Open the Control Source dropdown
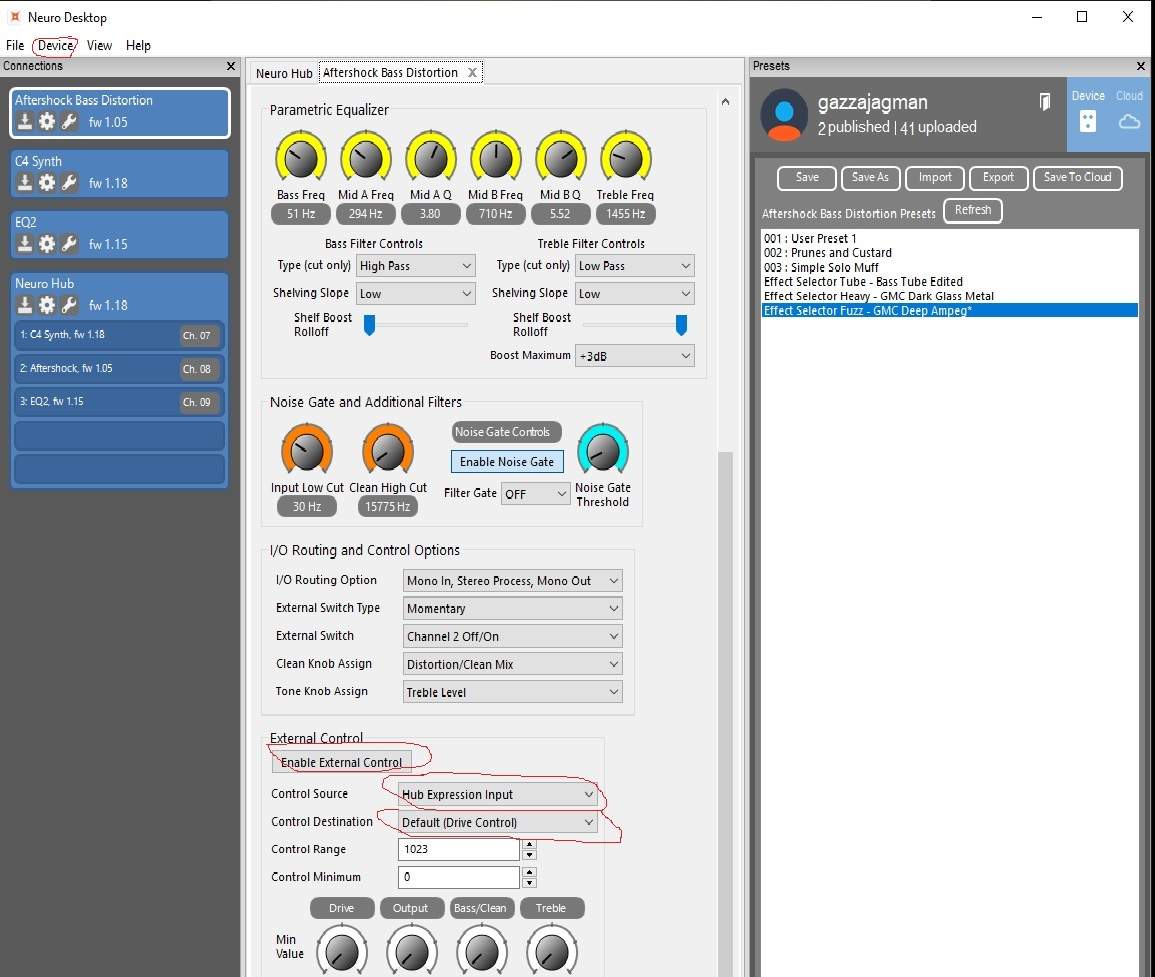This screenshot has height=977, width=1155. point(497,794)
